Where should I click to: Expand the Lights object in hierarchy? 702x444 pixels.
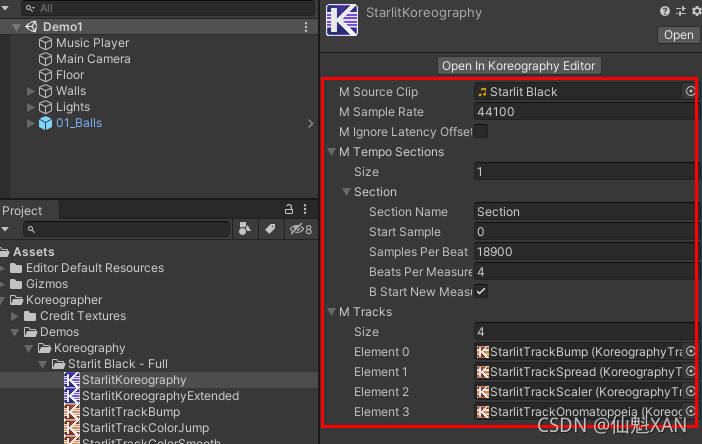[x=30, y=107]
